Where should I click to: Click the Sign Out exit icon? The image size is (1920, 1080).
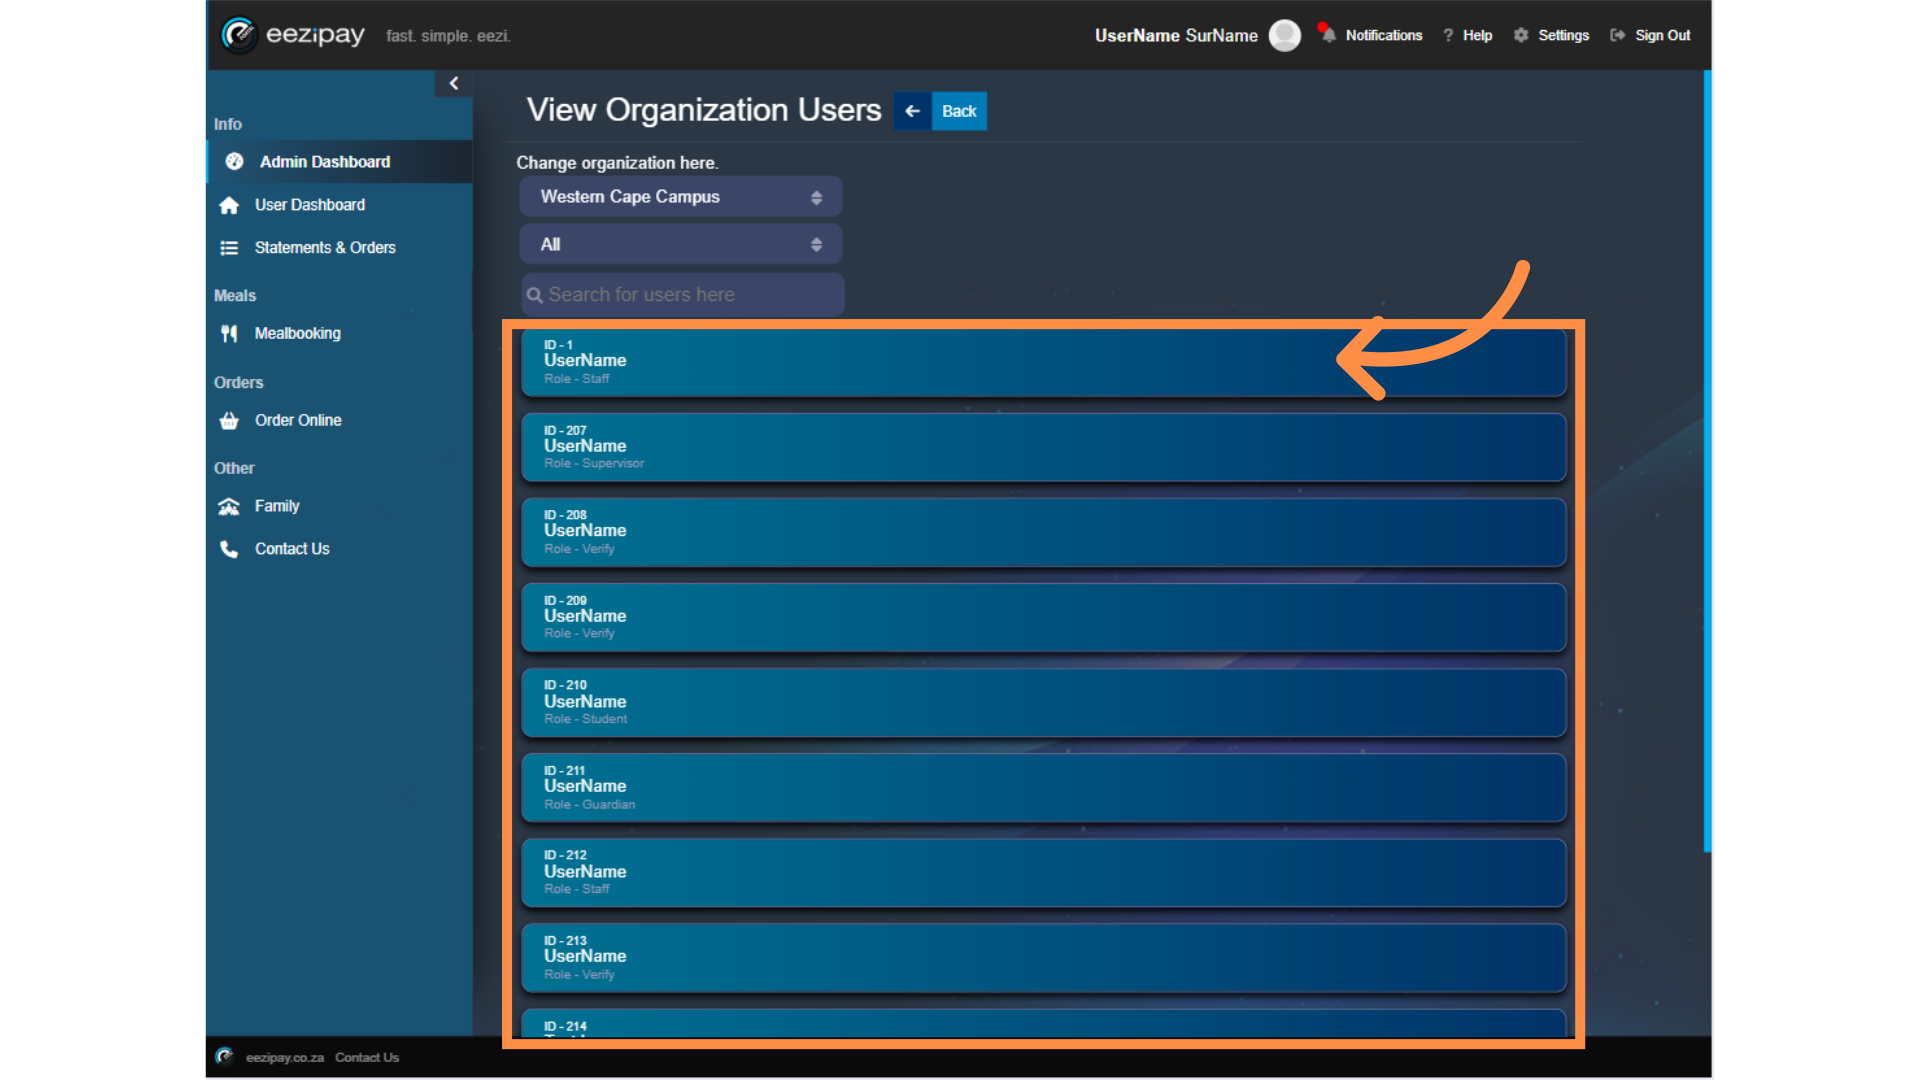tap(1617, 35)
